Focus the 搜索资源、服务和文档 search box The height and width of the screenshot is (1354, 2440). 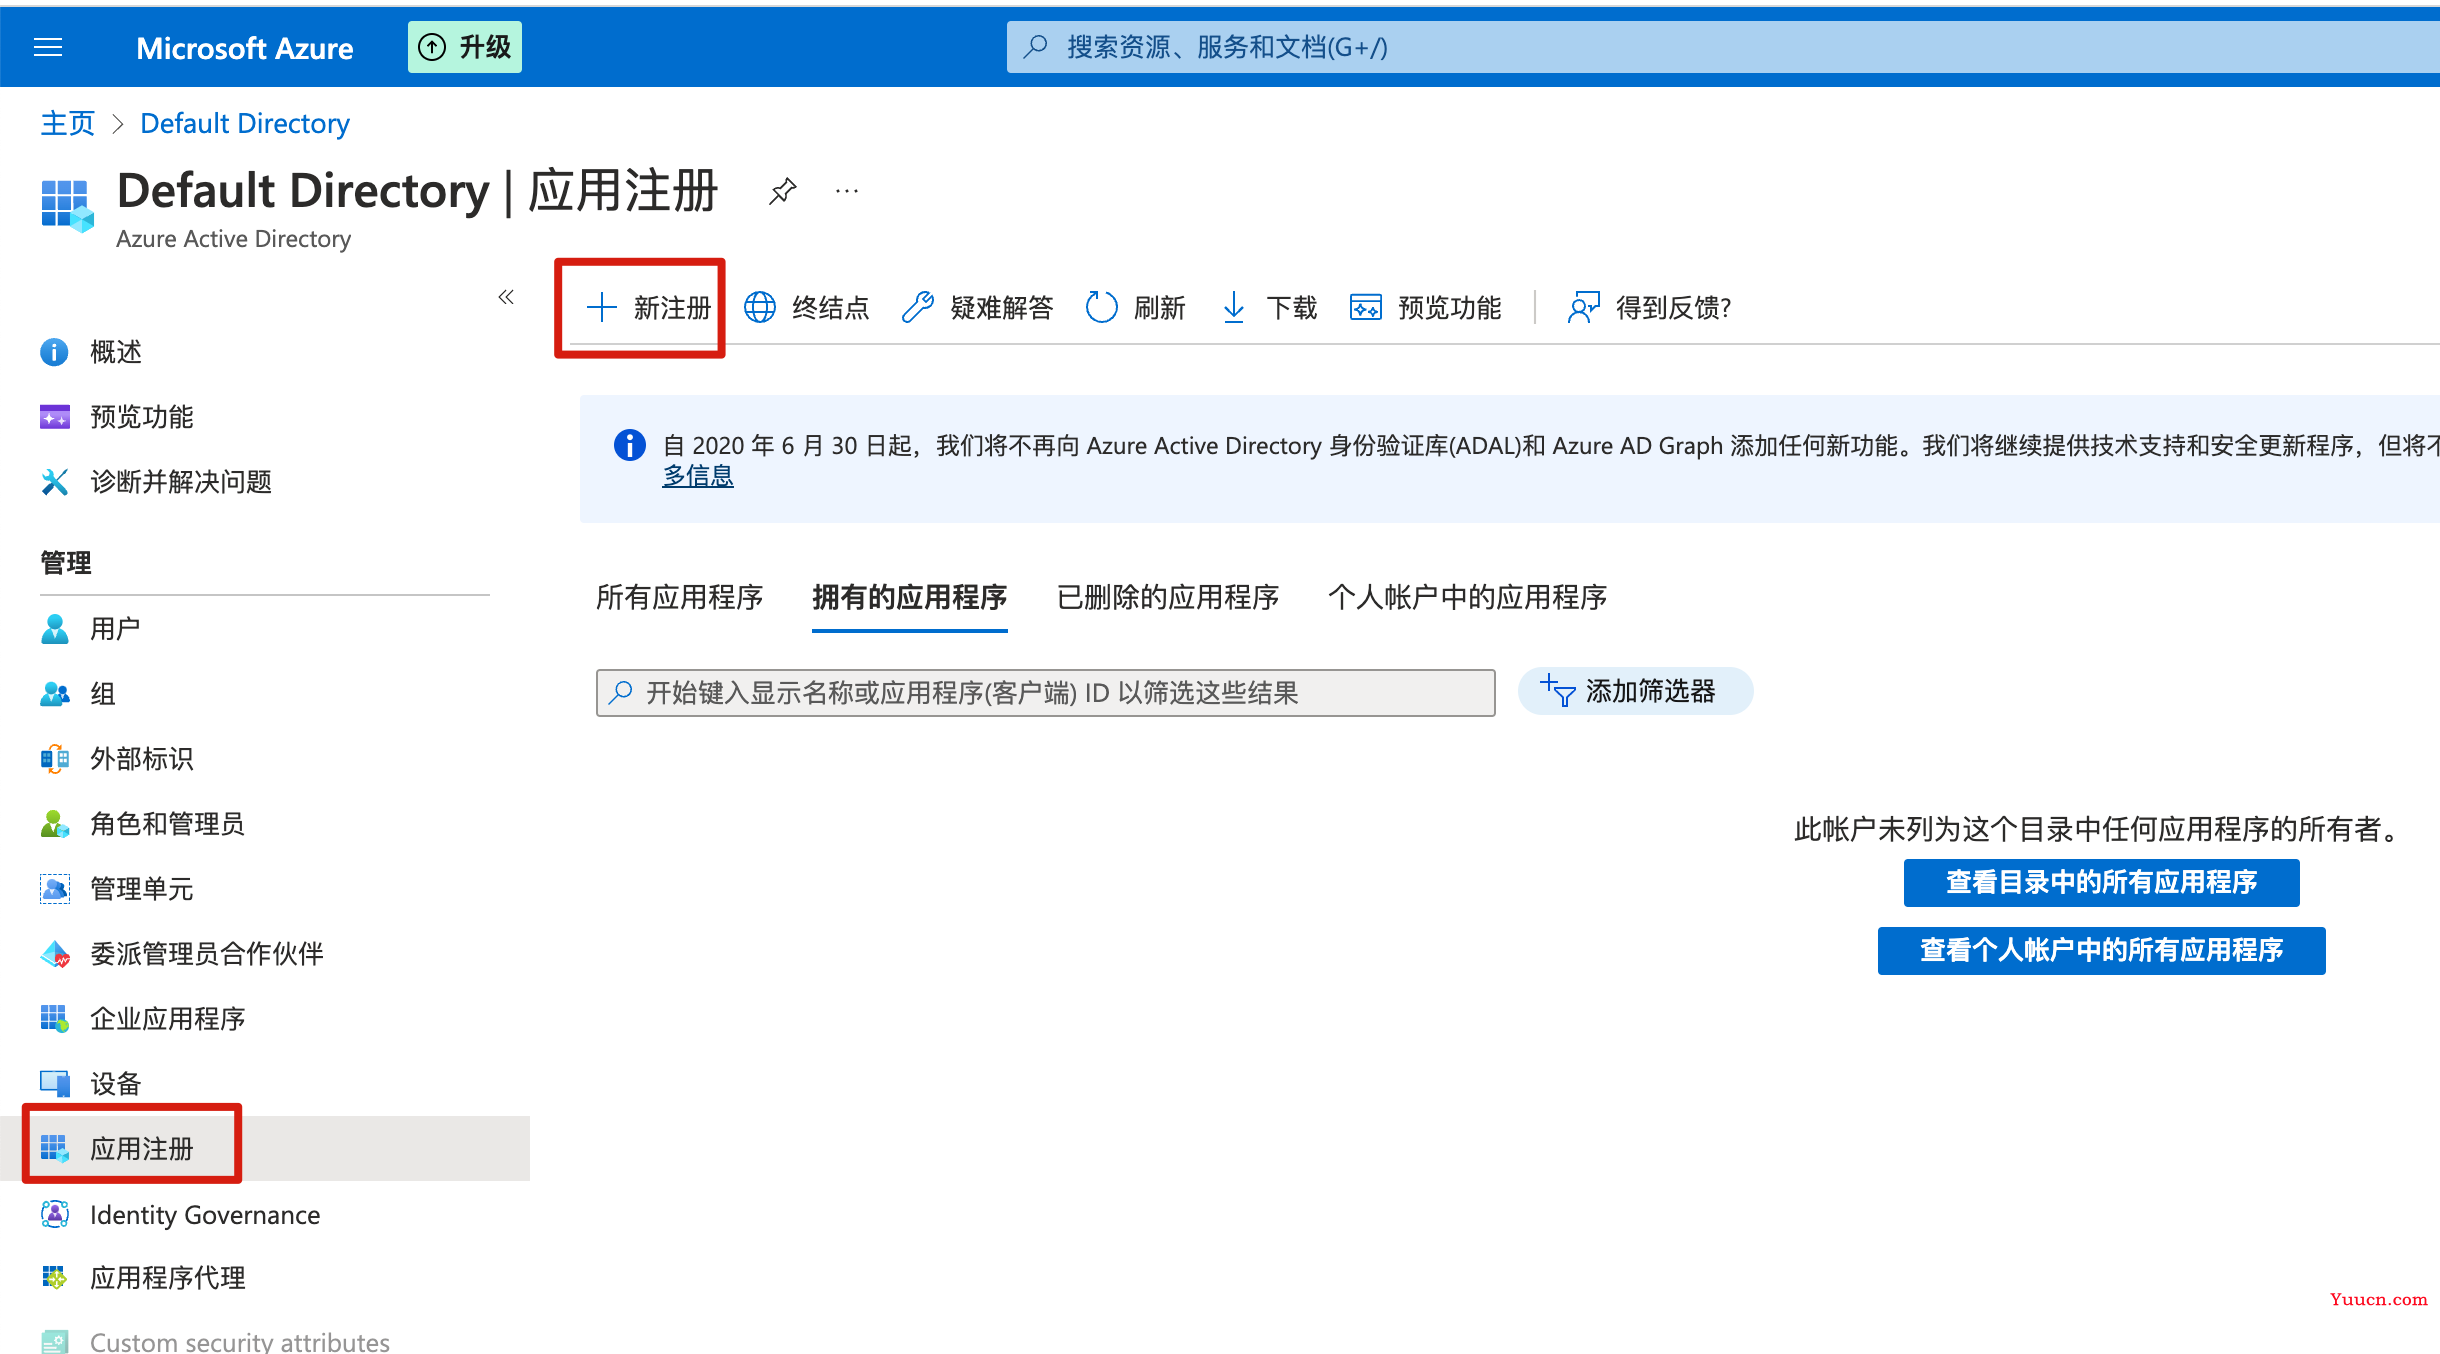click(1722, 47)
